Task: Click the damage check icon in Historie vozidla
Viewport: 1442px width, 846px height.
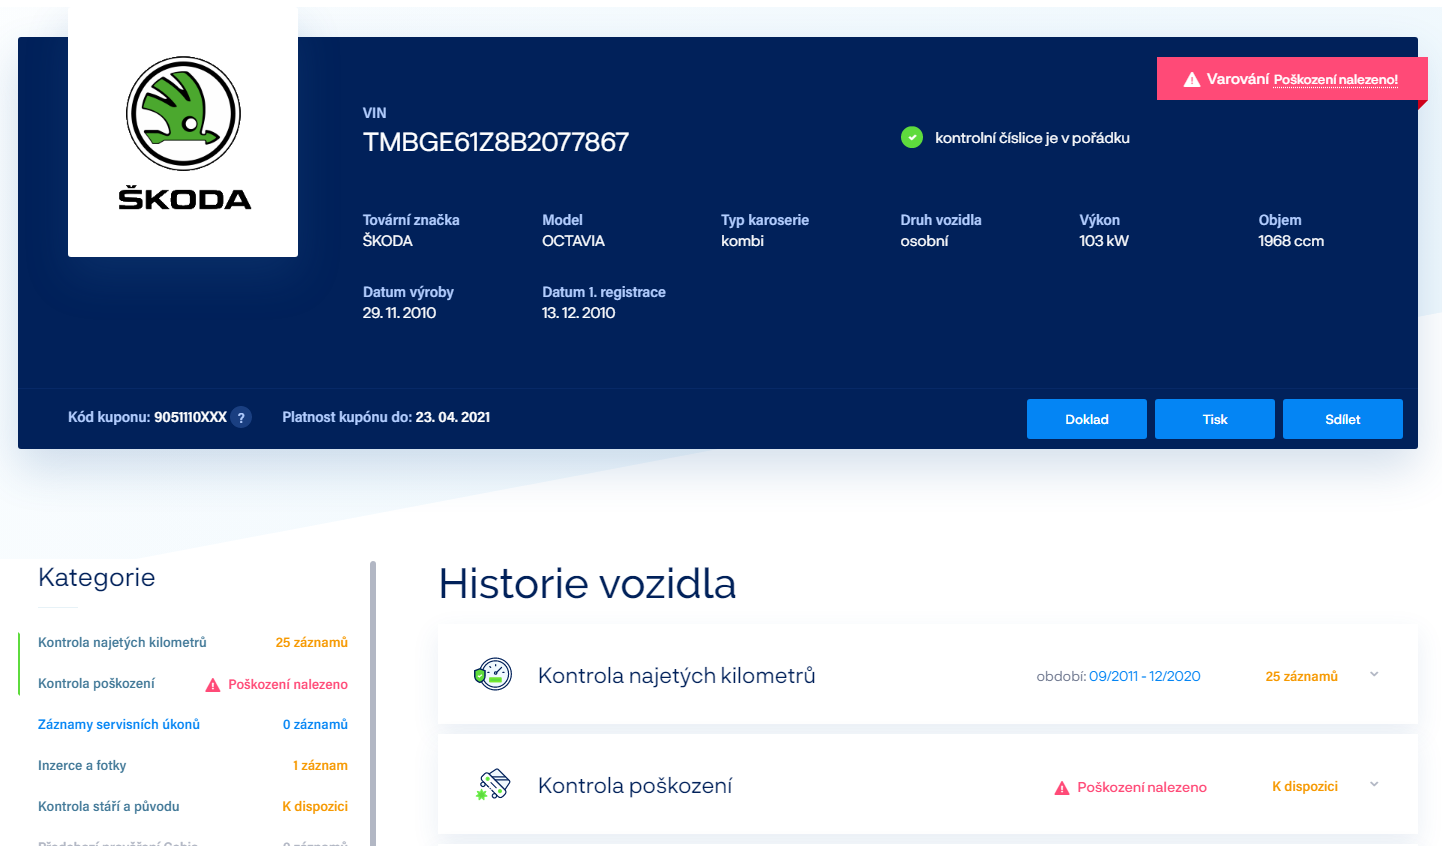Action: point(493,785)
